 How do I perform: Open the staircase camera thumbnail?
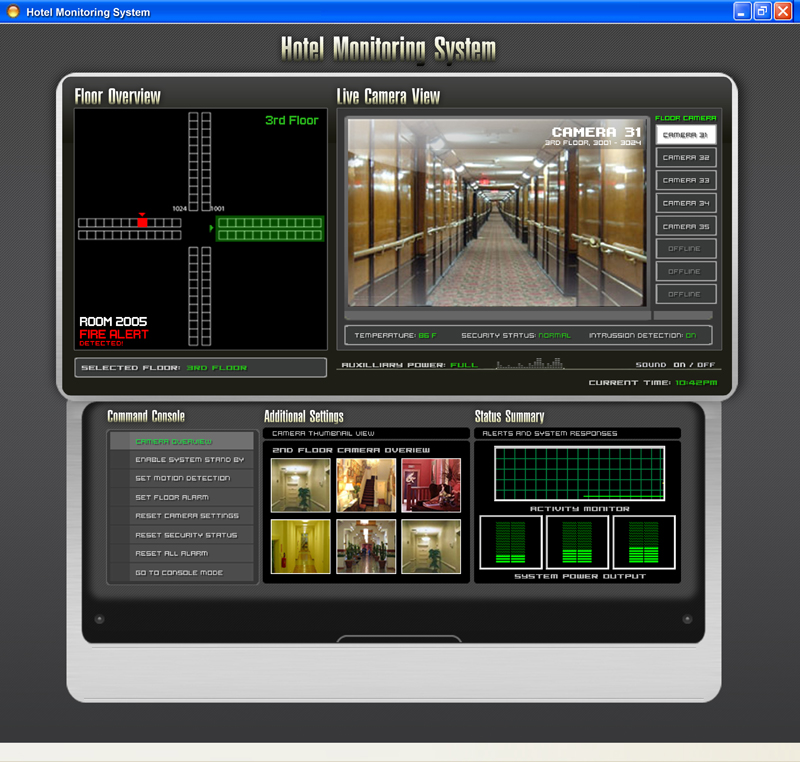[366, 485]
